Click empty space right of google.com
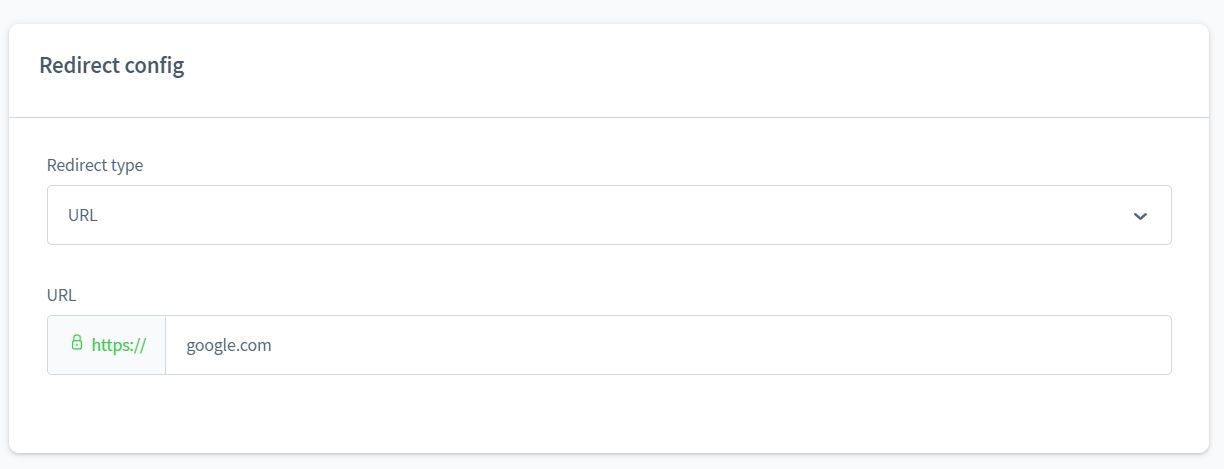1224x469 pixels. [x=800, y=345]
